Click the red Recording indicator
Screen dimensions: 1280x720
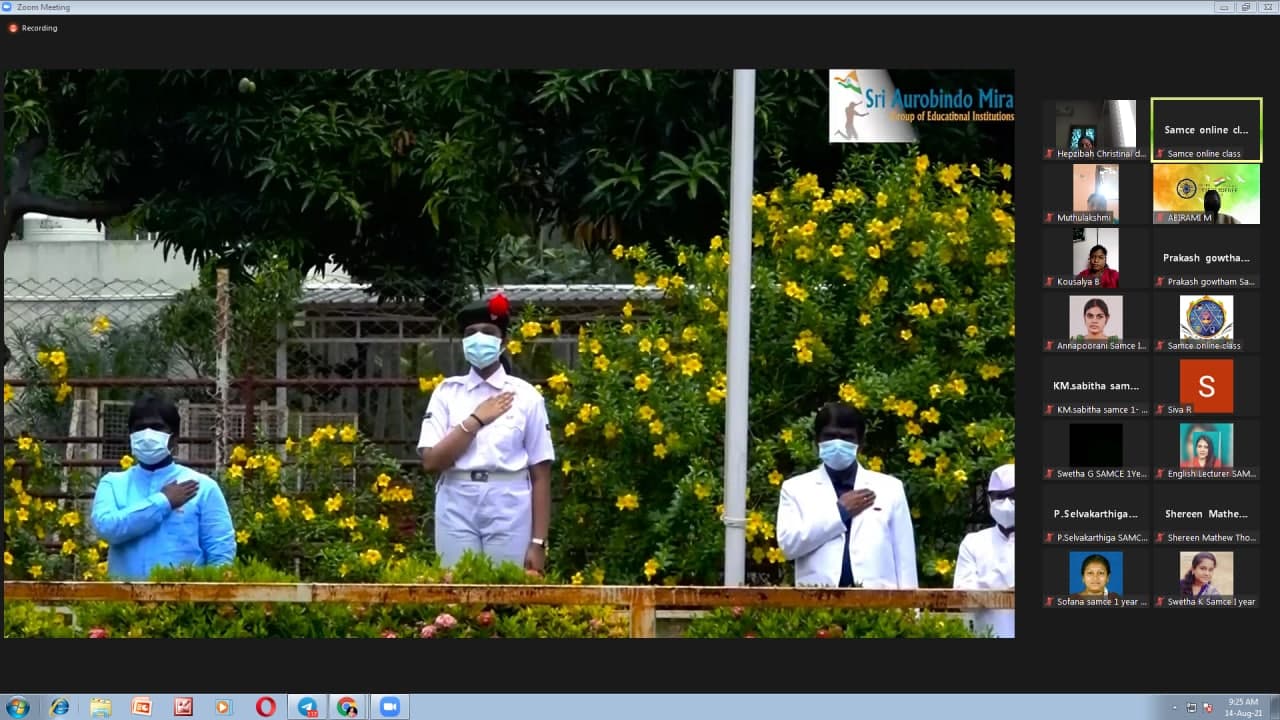(x=14, y=28)
